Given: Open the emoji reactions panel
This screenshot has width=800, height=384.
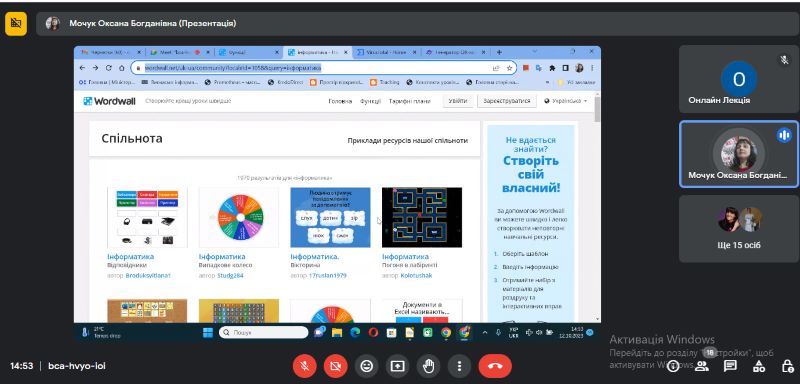Looking at the screenshot, I should [366, 366].
